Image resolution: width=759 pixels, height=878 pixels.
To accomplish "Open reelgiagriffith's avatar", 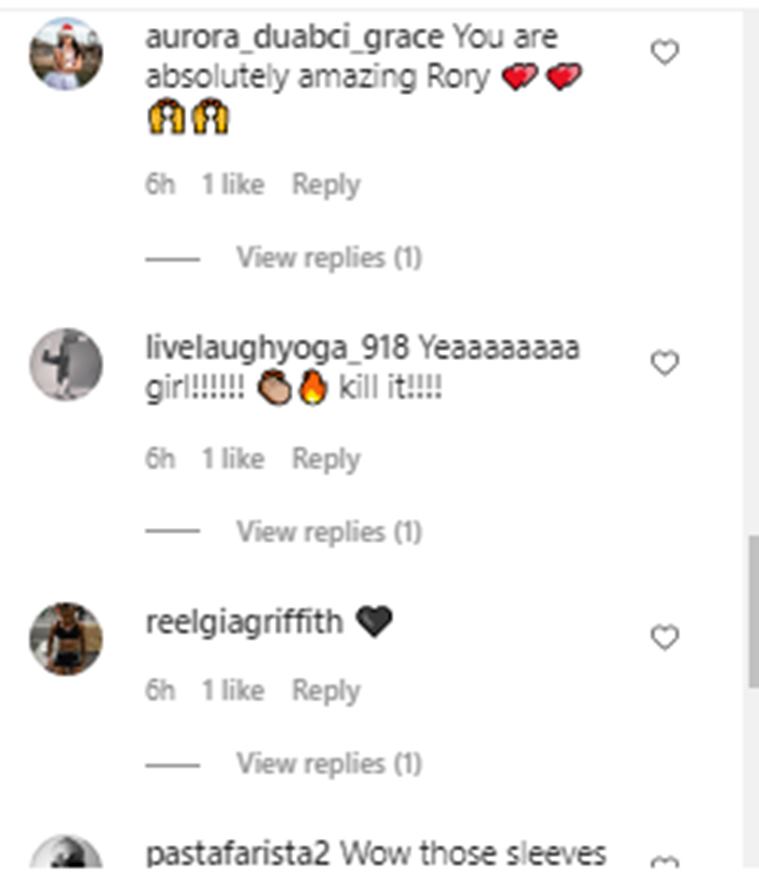I will pyautogui.click(x=66, y=638).
